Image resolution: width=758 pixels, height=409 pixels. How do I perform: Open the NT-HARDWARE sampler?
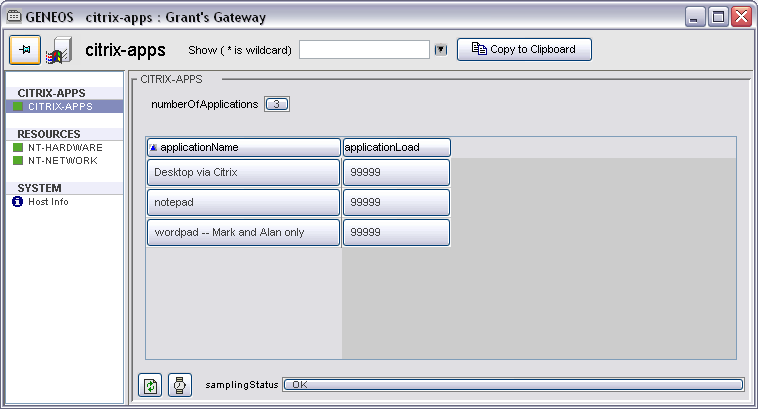tap(65, 147)
